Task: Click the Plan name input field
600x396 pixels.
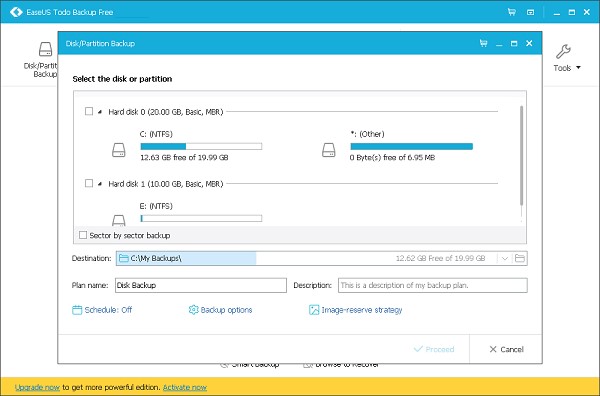Action: click(x=201, y=285)
